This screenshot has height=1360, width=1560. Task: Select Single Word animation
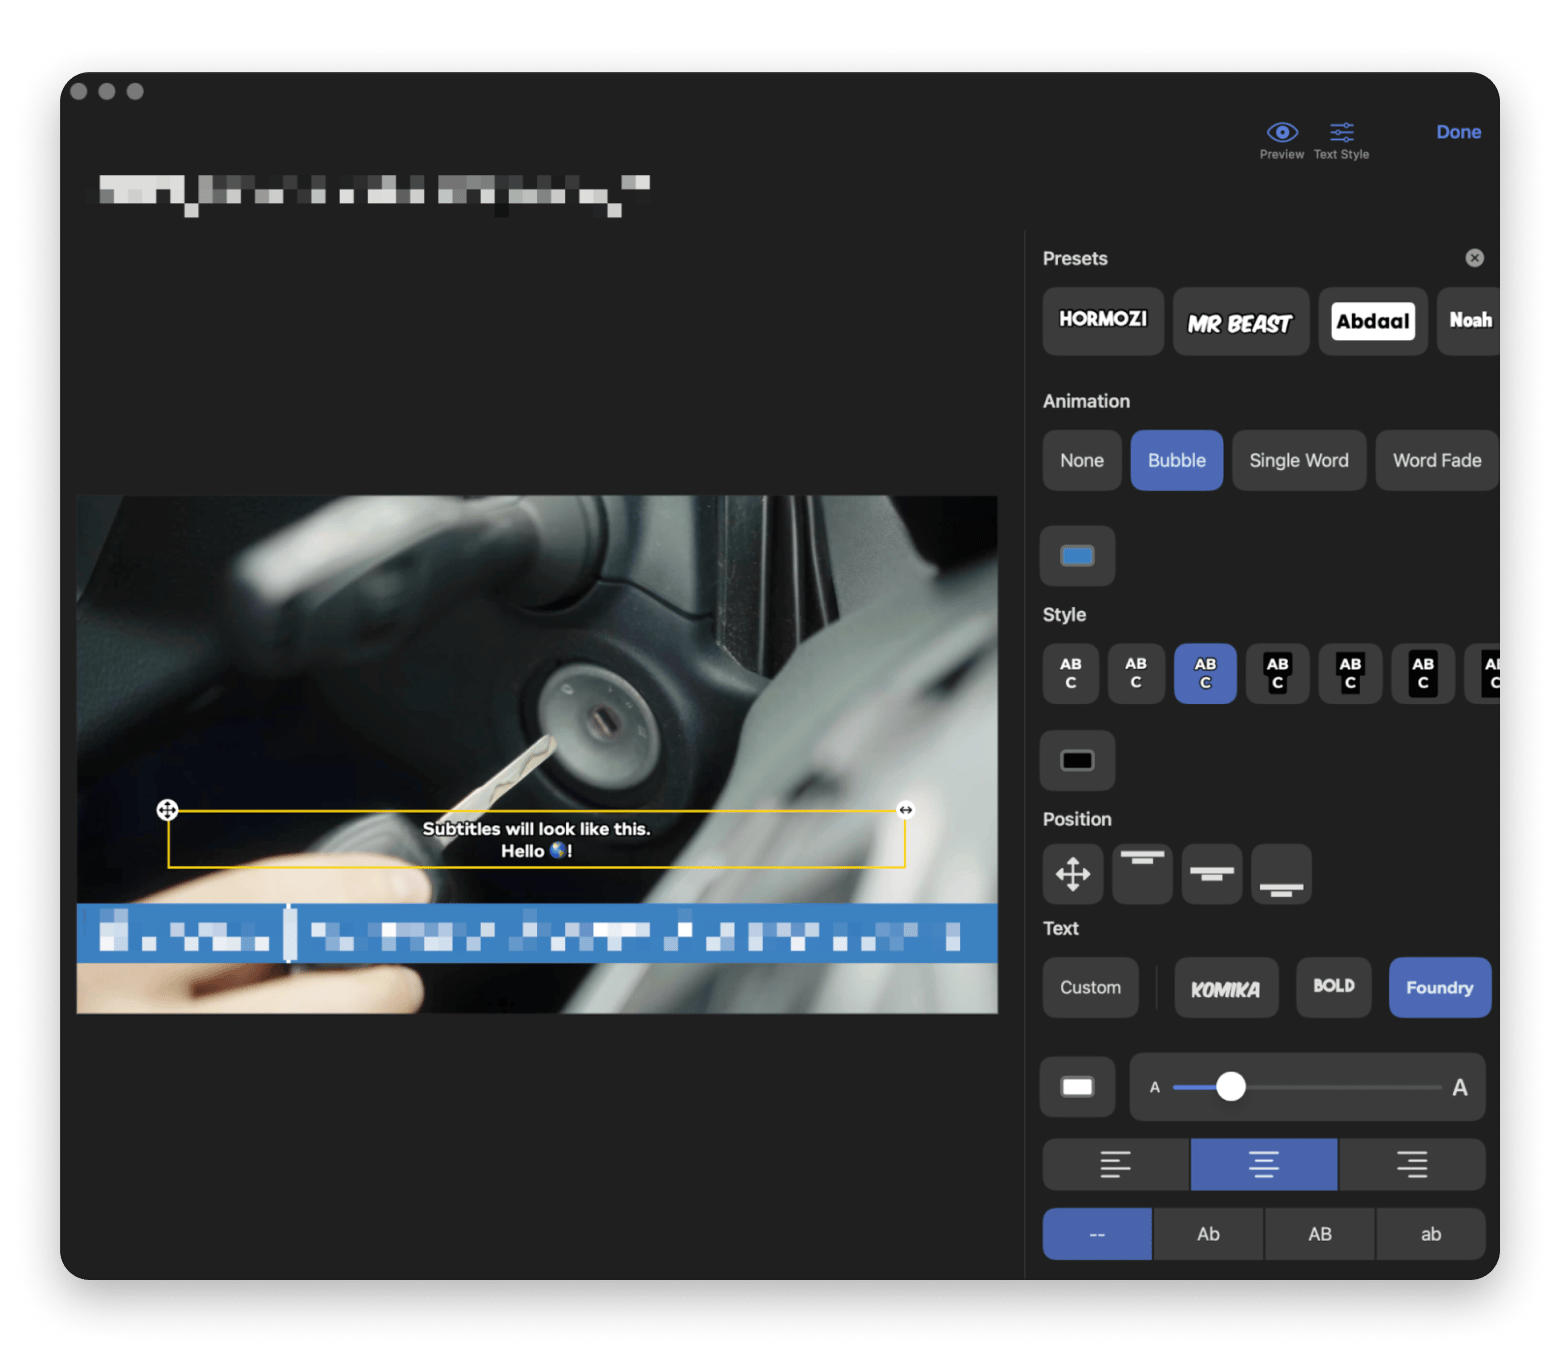coord(1298,461)
